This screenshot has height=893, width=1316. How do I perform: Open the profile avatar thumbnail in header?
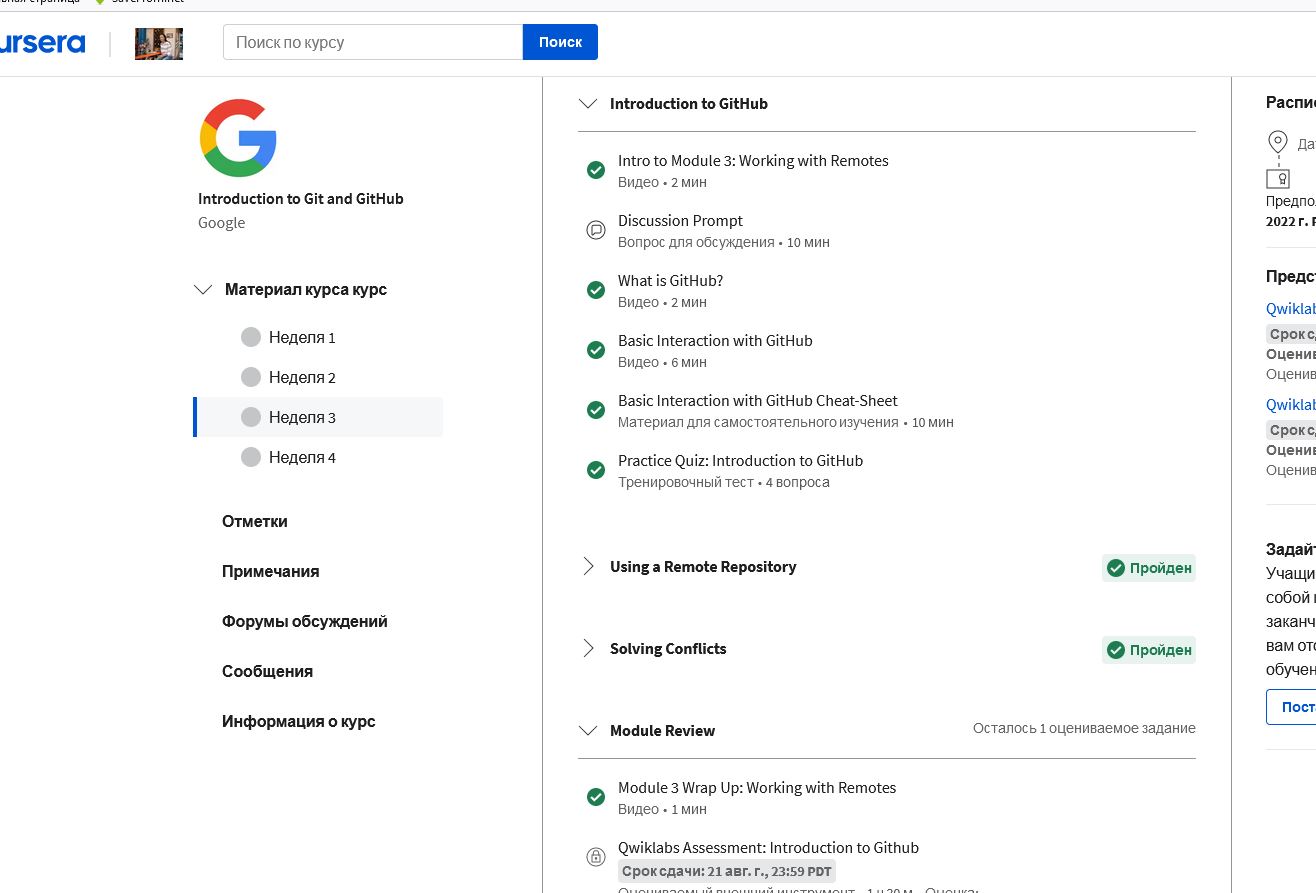(159, 43)
